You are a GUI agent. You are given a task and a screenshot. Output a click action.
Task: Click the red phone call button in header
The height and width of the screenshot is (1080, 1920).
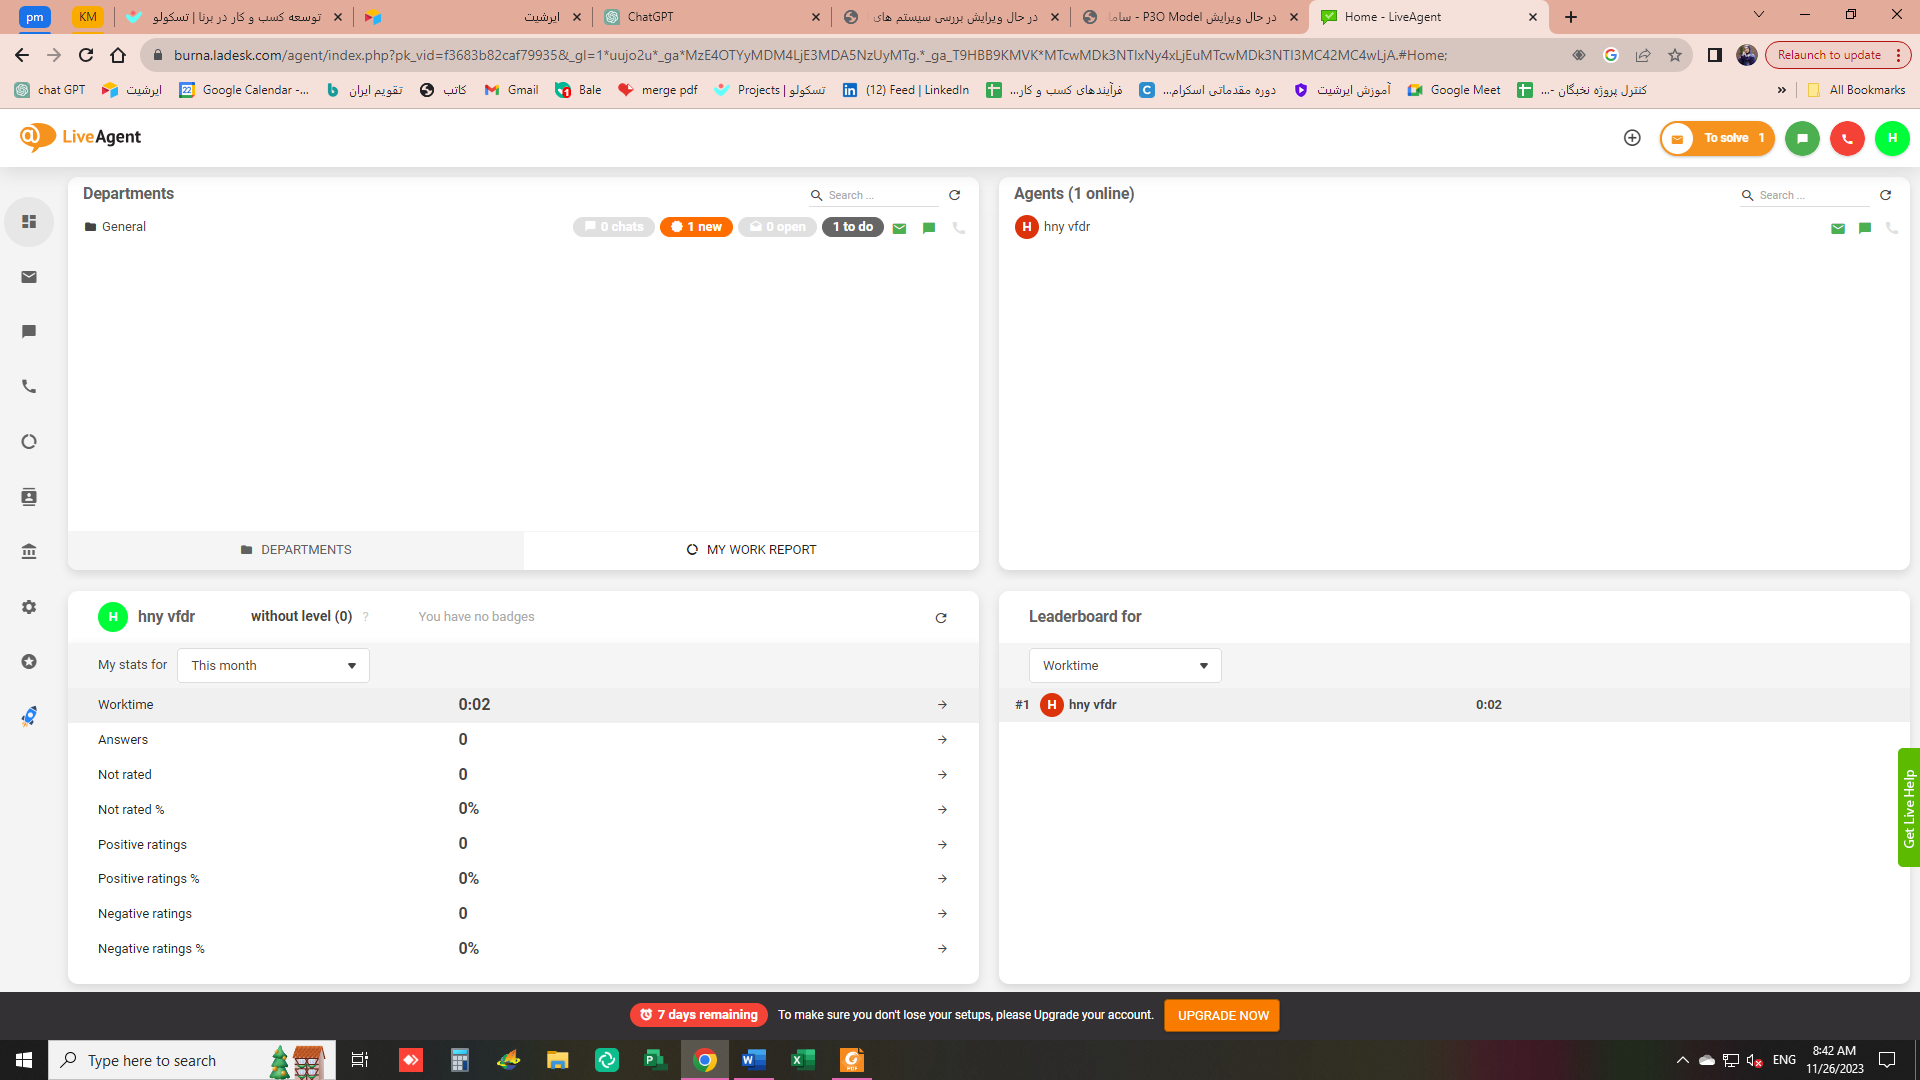1847,138
